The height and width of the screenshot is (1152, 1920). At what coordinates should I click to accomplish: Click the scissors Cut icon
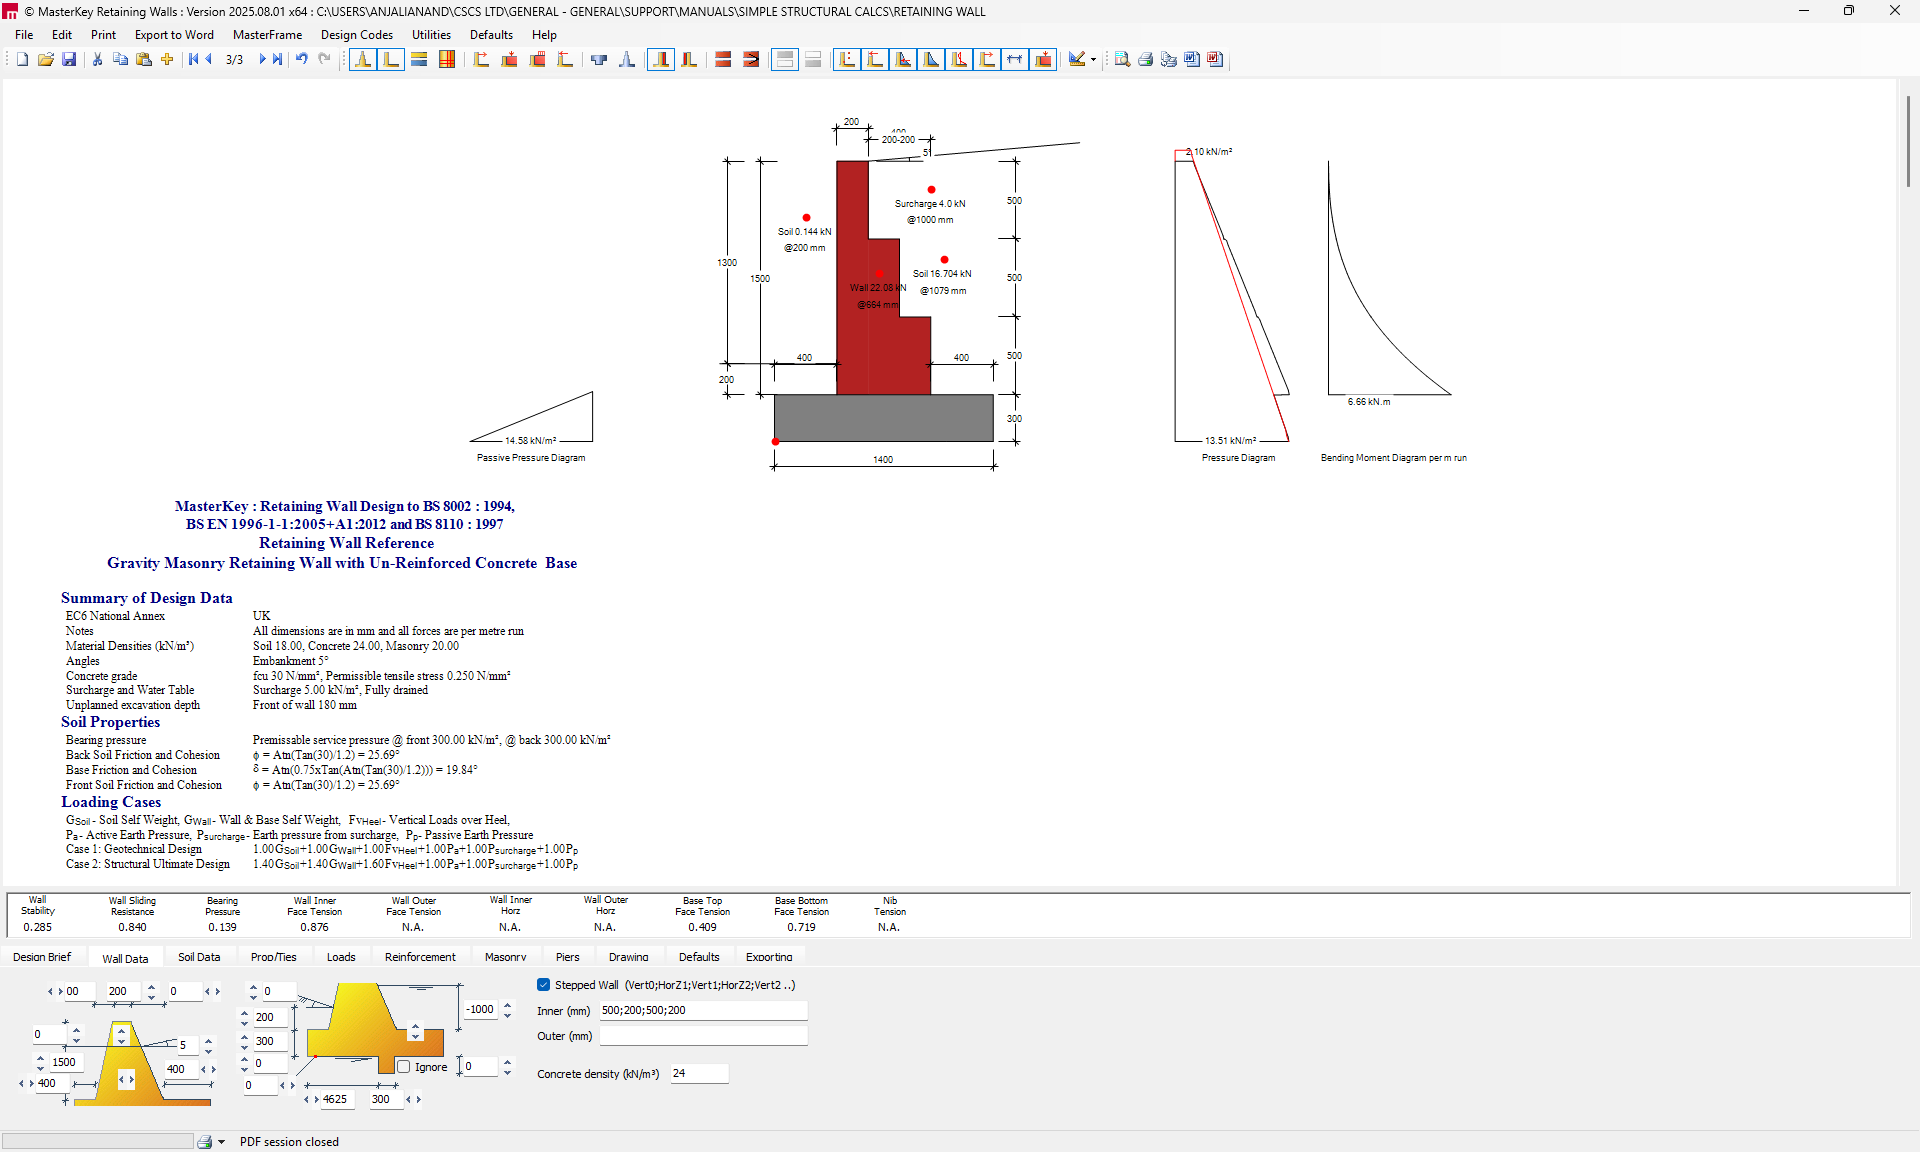click(97, 60)
